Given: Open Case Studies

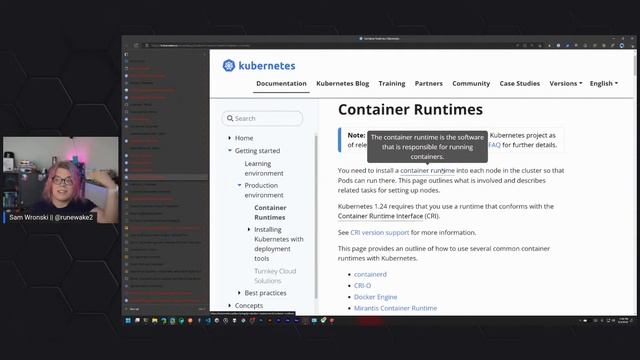Looking at the screenshot, I should pyautogui.click(x=520, y=83).
